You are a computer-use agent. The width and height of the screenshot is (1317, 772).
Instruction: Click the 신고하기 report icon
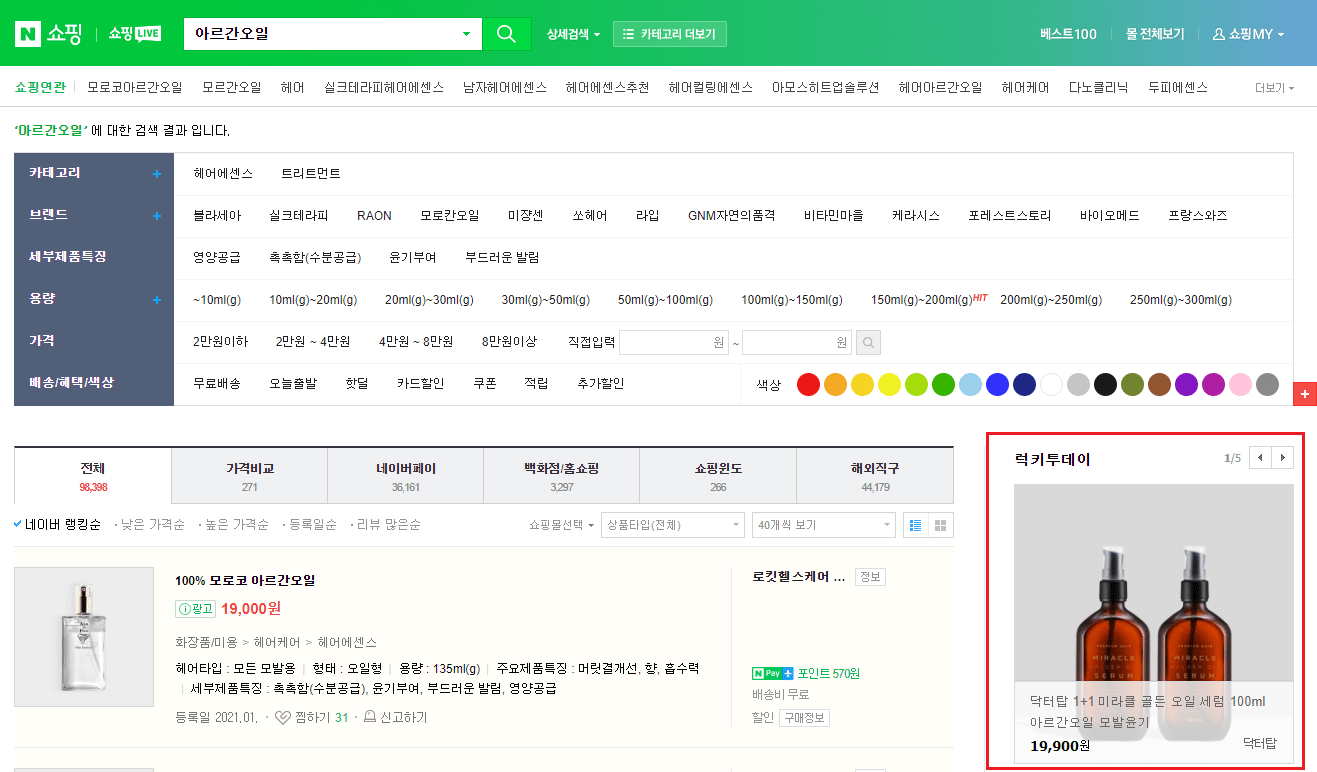pyautogui.click(x=369, y=717)
